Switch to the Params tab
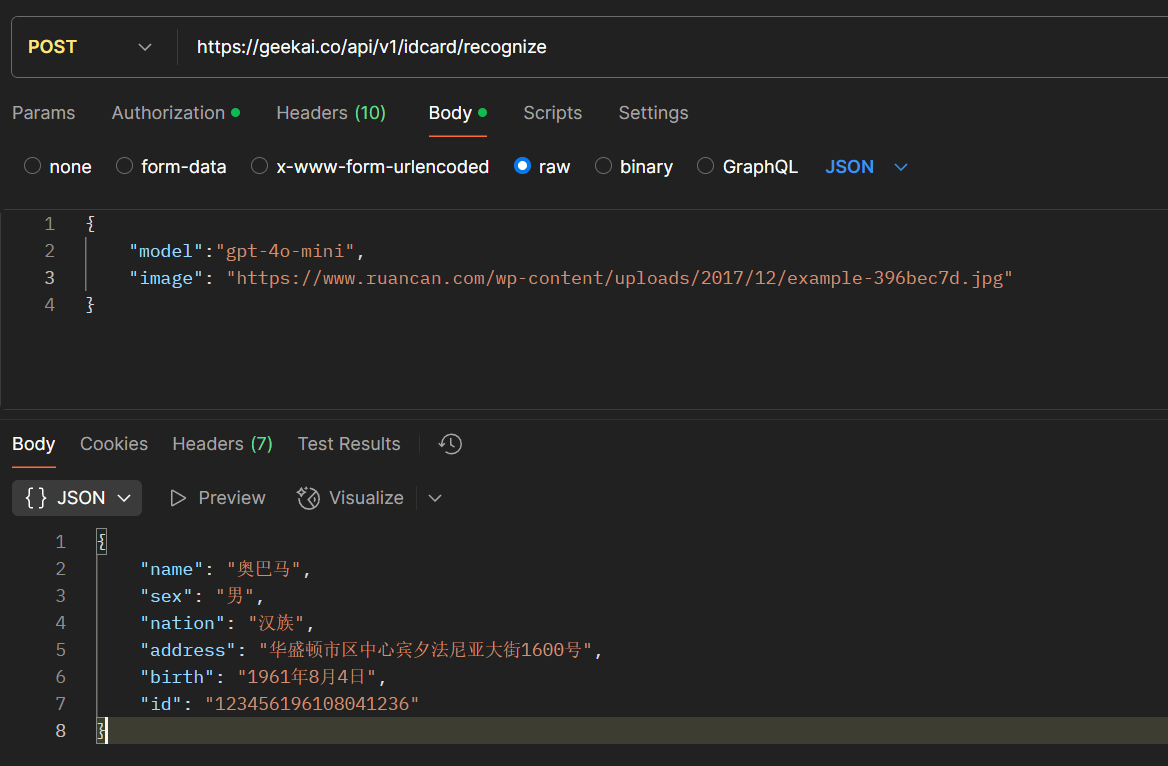 [43, 113]
